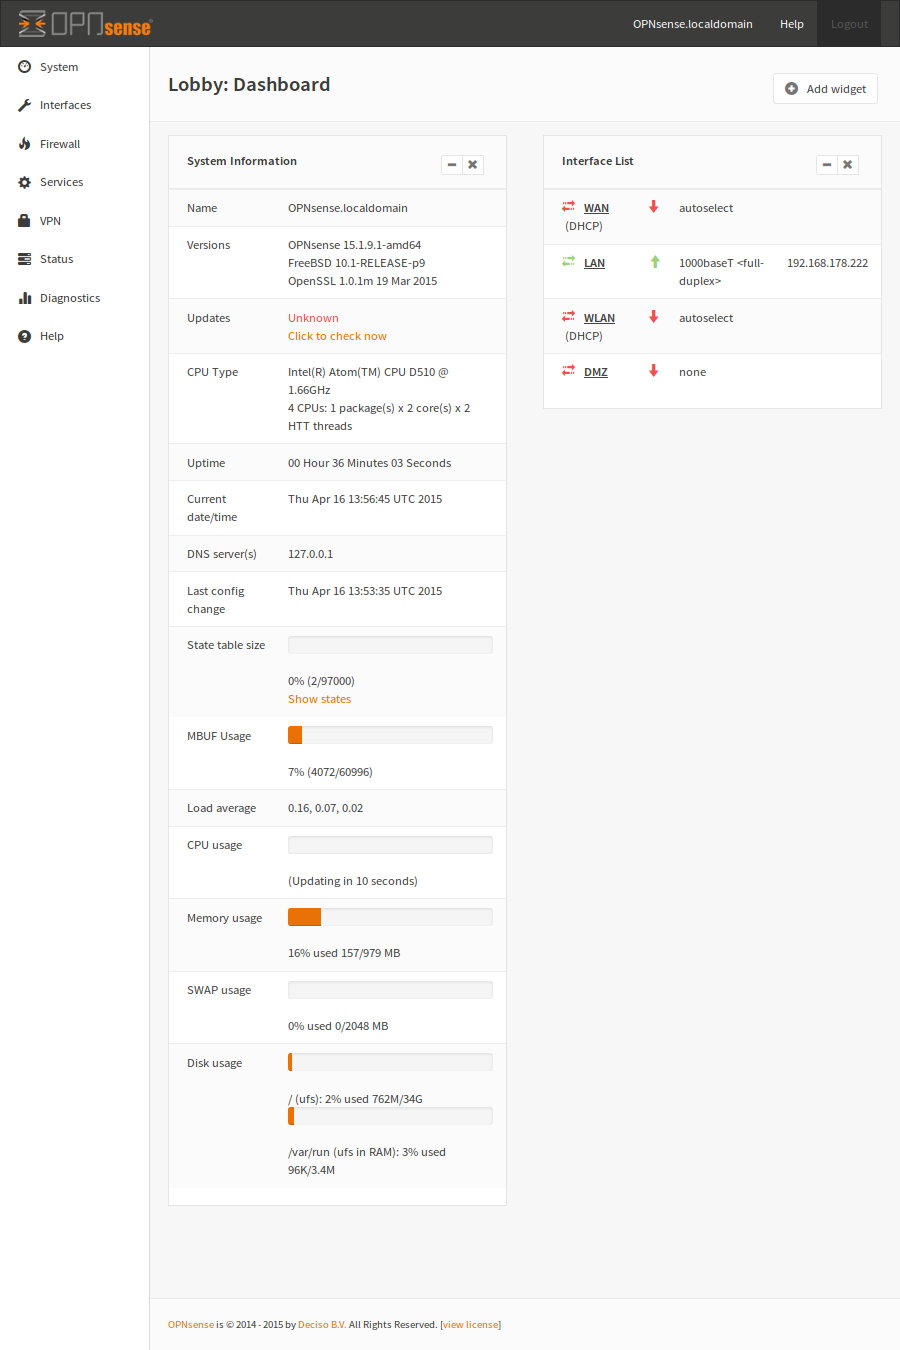Screen dimensions: 900x1350
Task: Open the LAN interface link
Action: point(594,263)
